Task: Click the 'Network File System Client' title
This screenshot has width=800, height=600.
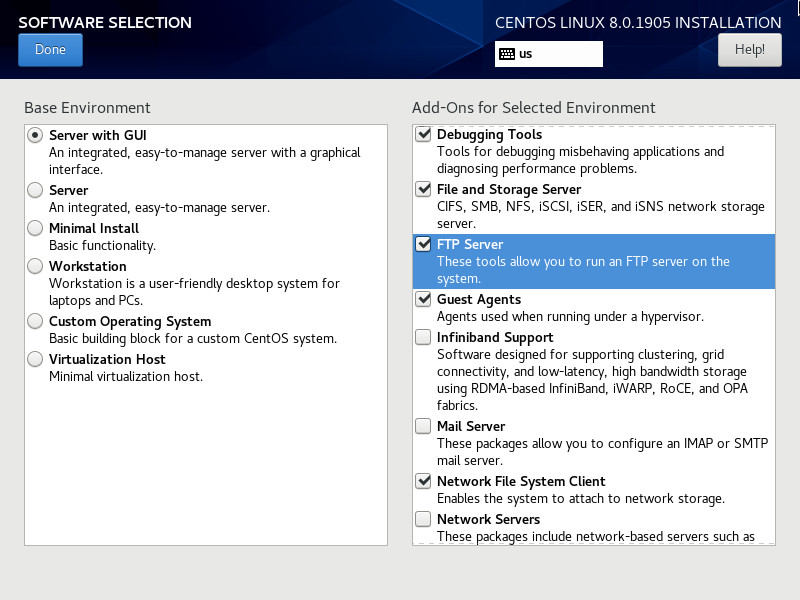Action: pos(521,482)
